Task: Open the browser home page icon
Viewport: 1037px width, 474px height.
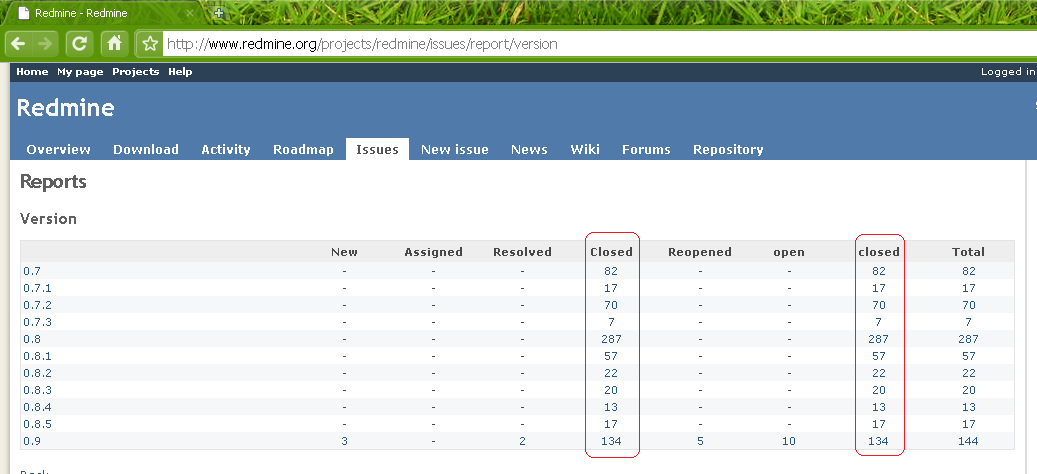Action: (114, 44)
